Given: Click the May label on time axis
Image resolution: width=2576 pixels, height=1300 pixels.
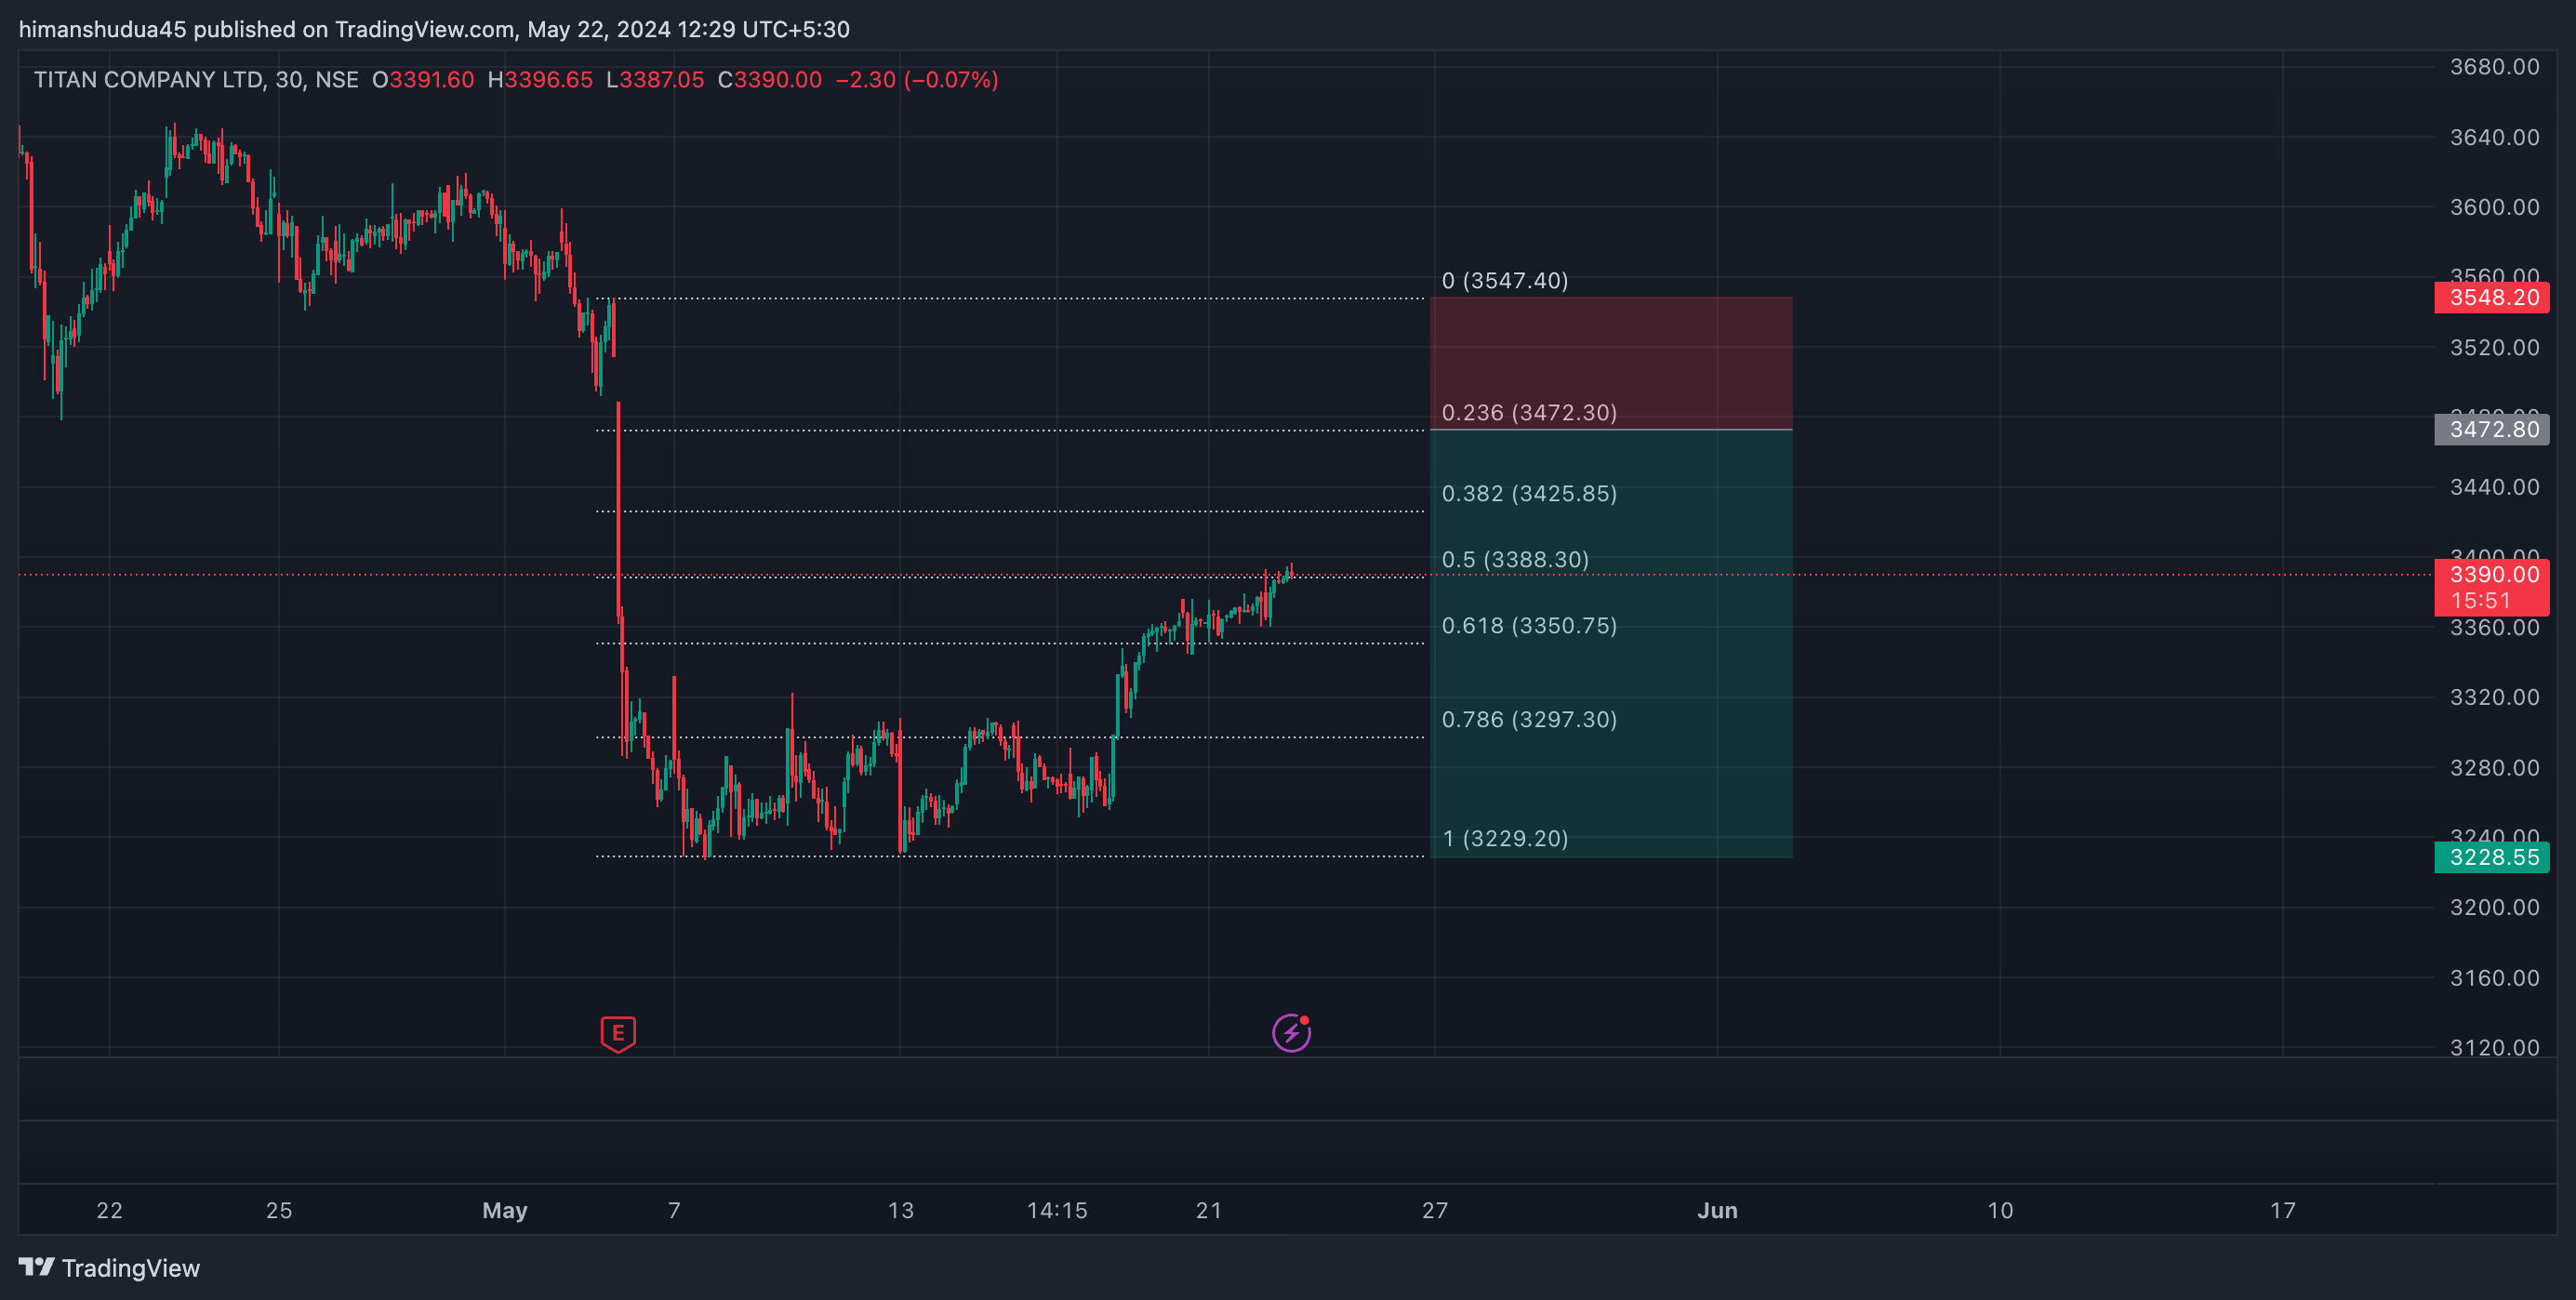Looking at the screenshot, I should [x=504, y=1210].
